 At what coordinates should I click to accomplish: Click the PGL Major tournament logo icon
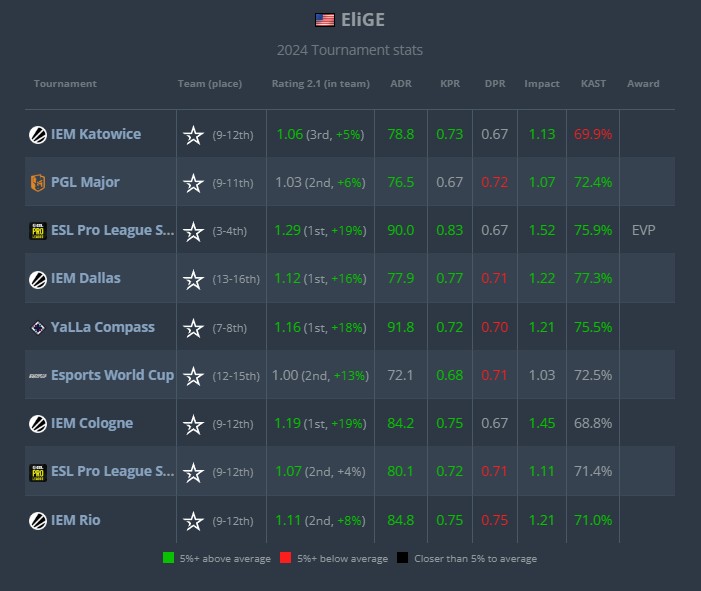tap(37, 183)
